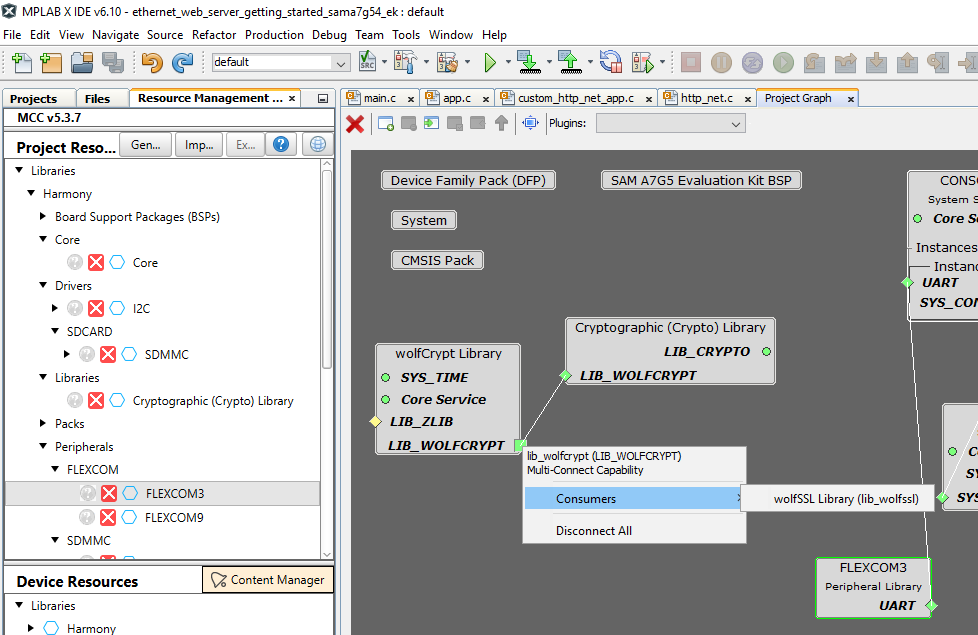Select SAM A7G5 Evaluation Kit BSP node

[x=701, y=180]
